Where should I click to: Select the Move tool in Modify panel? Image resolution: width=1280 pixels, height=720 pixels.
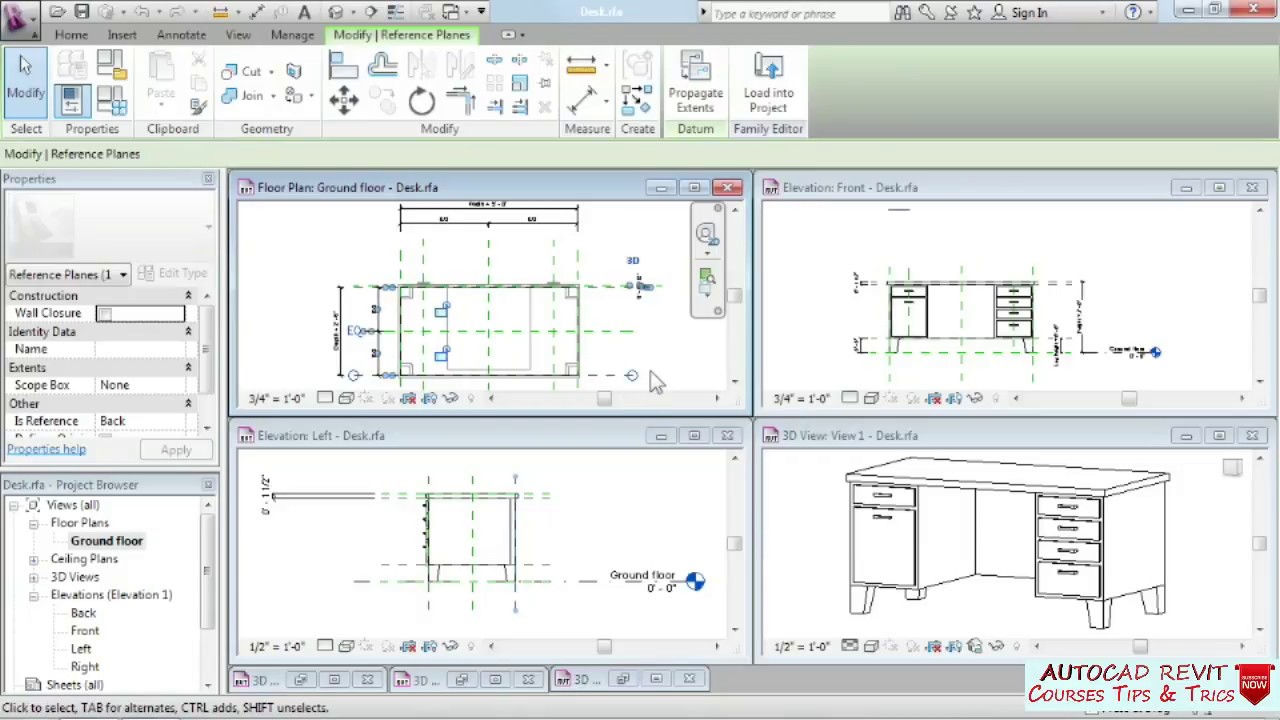coord(343,100)
